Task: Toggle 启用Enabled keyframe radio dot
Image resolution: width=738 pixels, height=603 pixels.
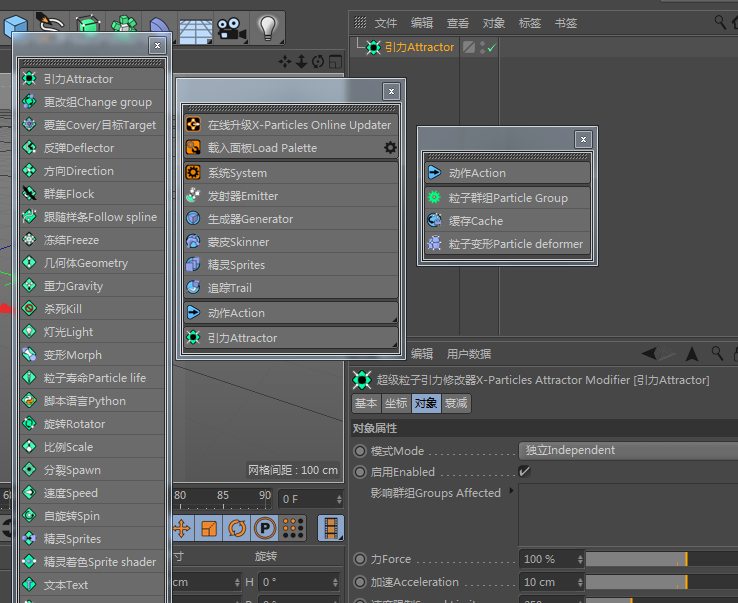Action: (360, 472)
